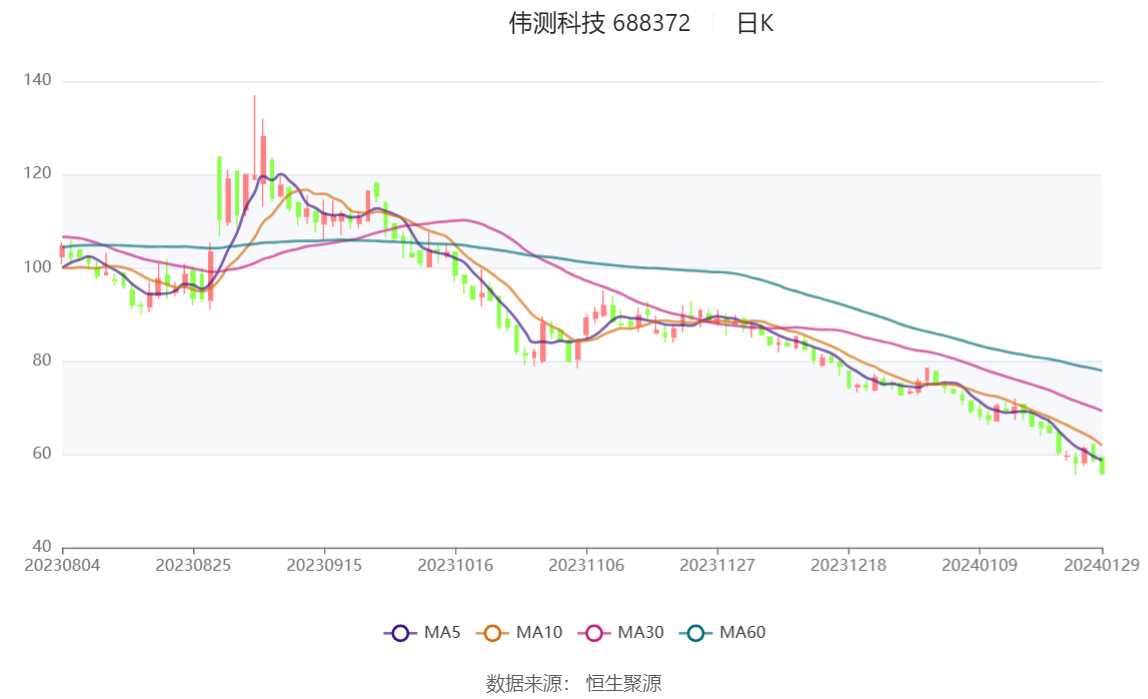Click the 20230825 date axis label
This screenshot has width=1148, height=699.
193,565
